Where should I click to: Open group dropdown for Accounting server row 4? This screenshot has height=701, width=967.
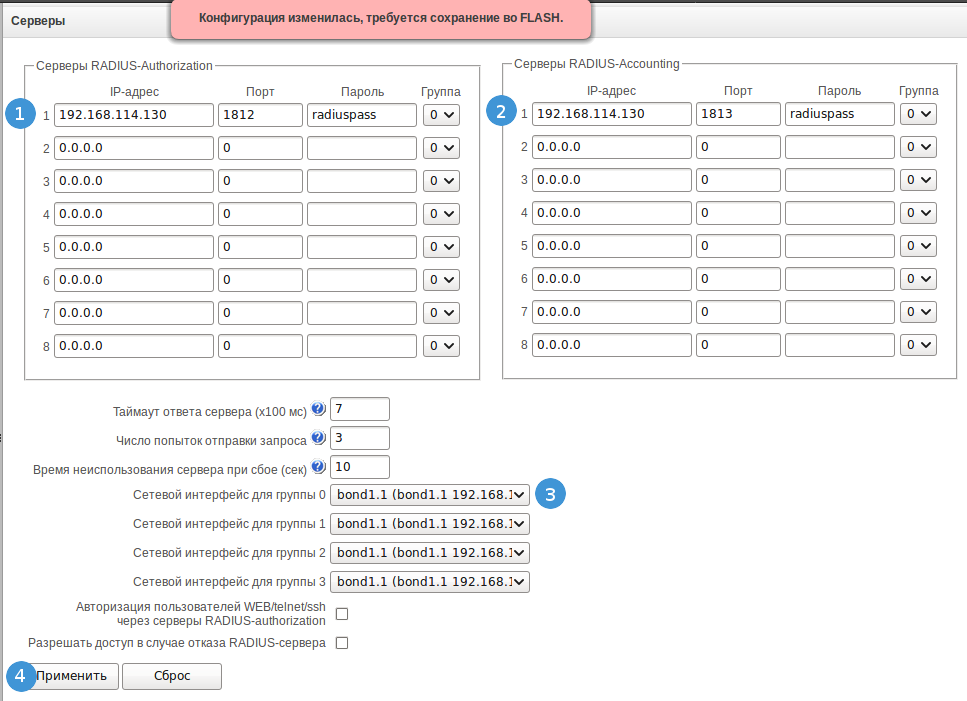(x=918, y=213)
